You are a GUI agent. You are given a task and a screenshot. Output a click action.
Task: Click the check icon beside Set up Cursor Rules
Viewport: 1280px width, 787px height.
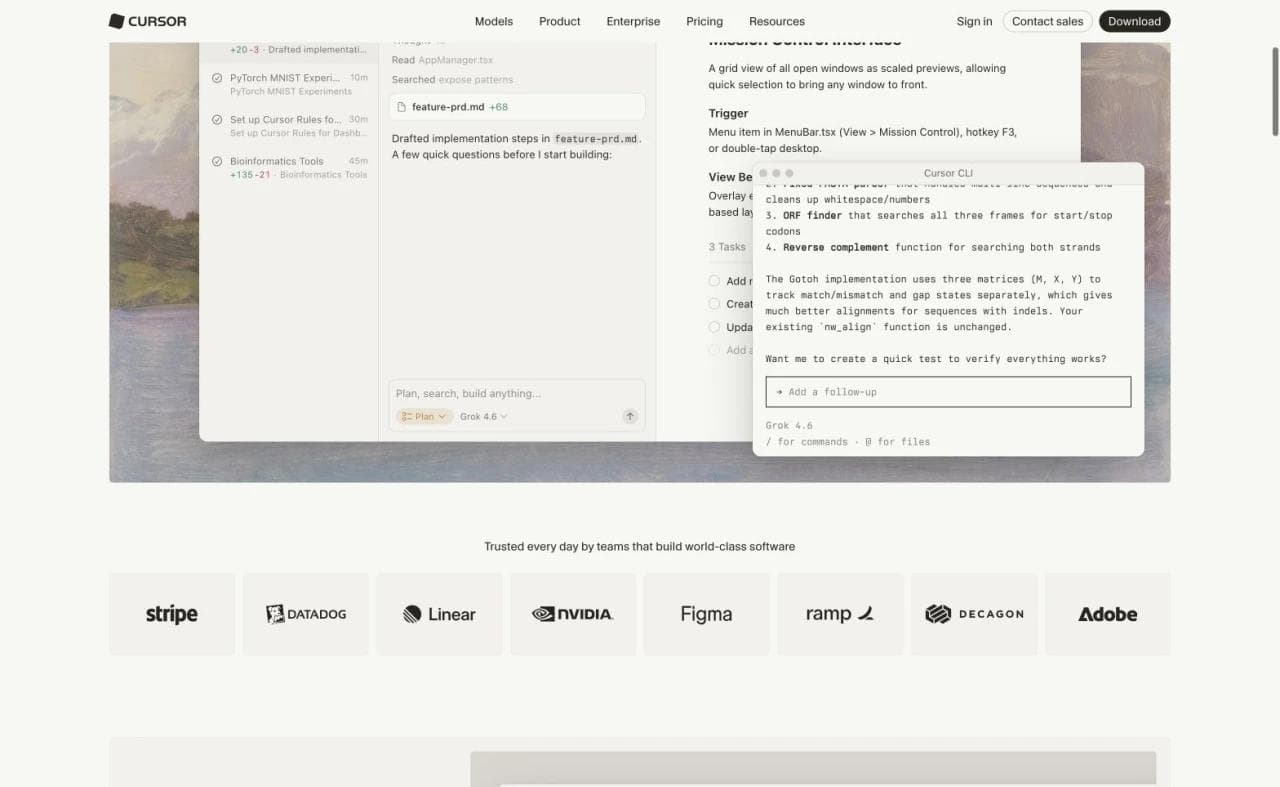tap(217, 120)
